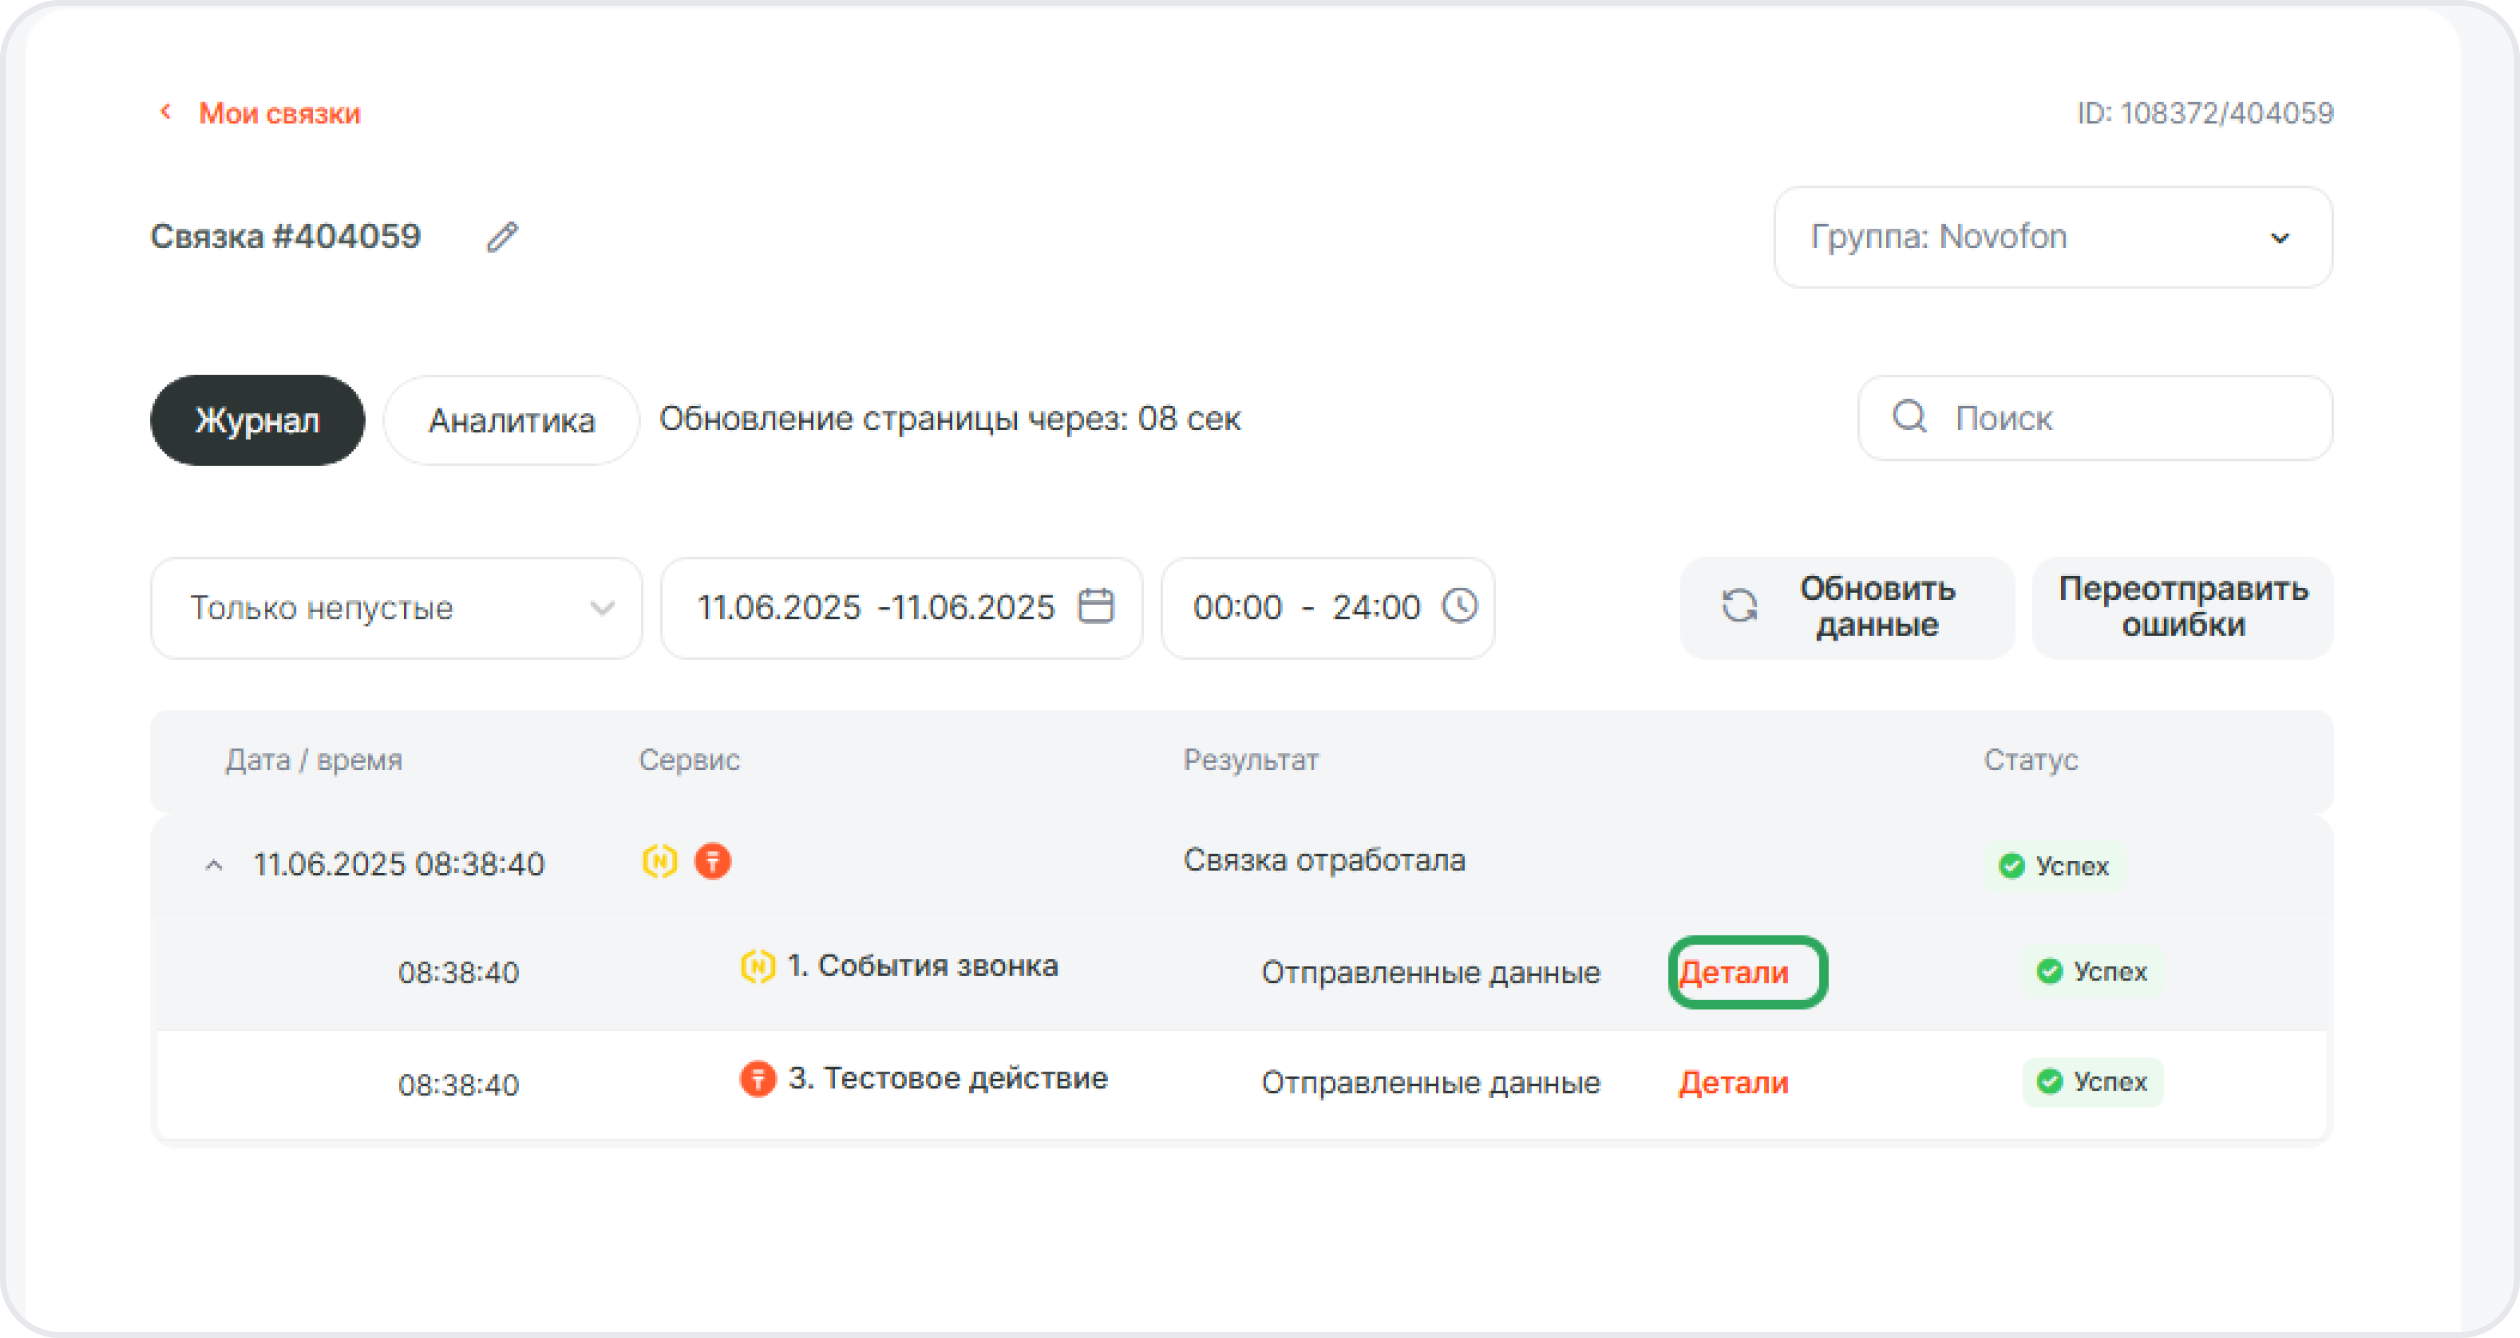Open the Только непустые filter dropdown
This screenshot has width=2520, height=1338.
click(x=396, y=608)
